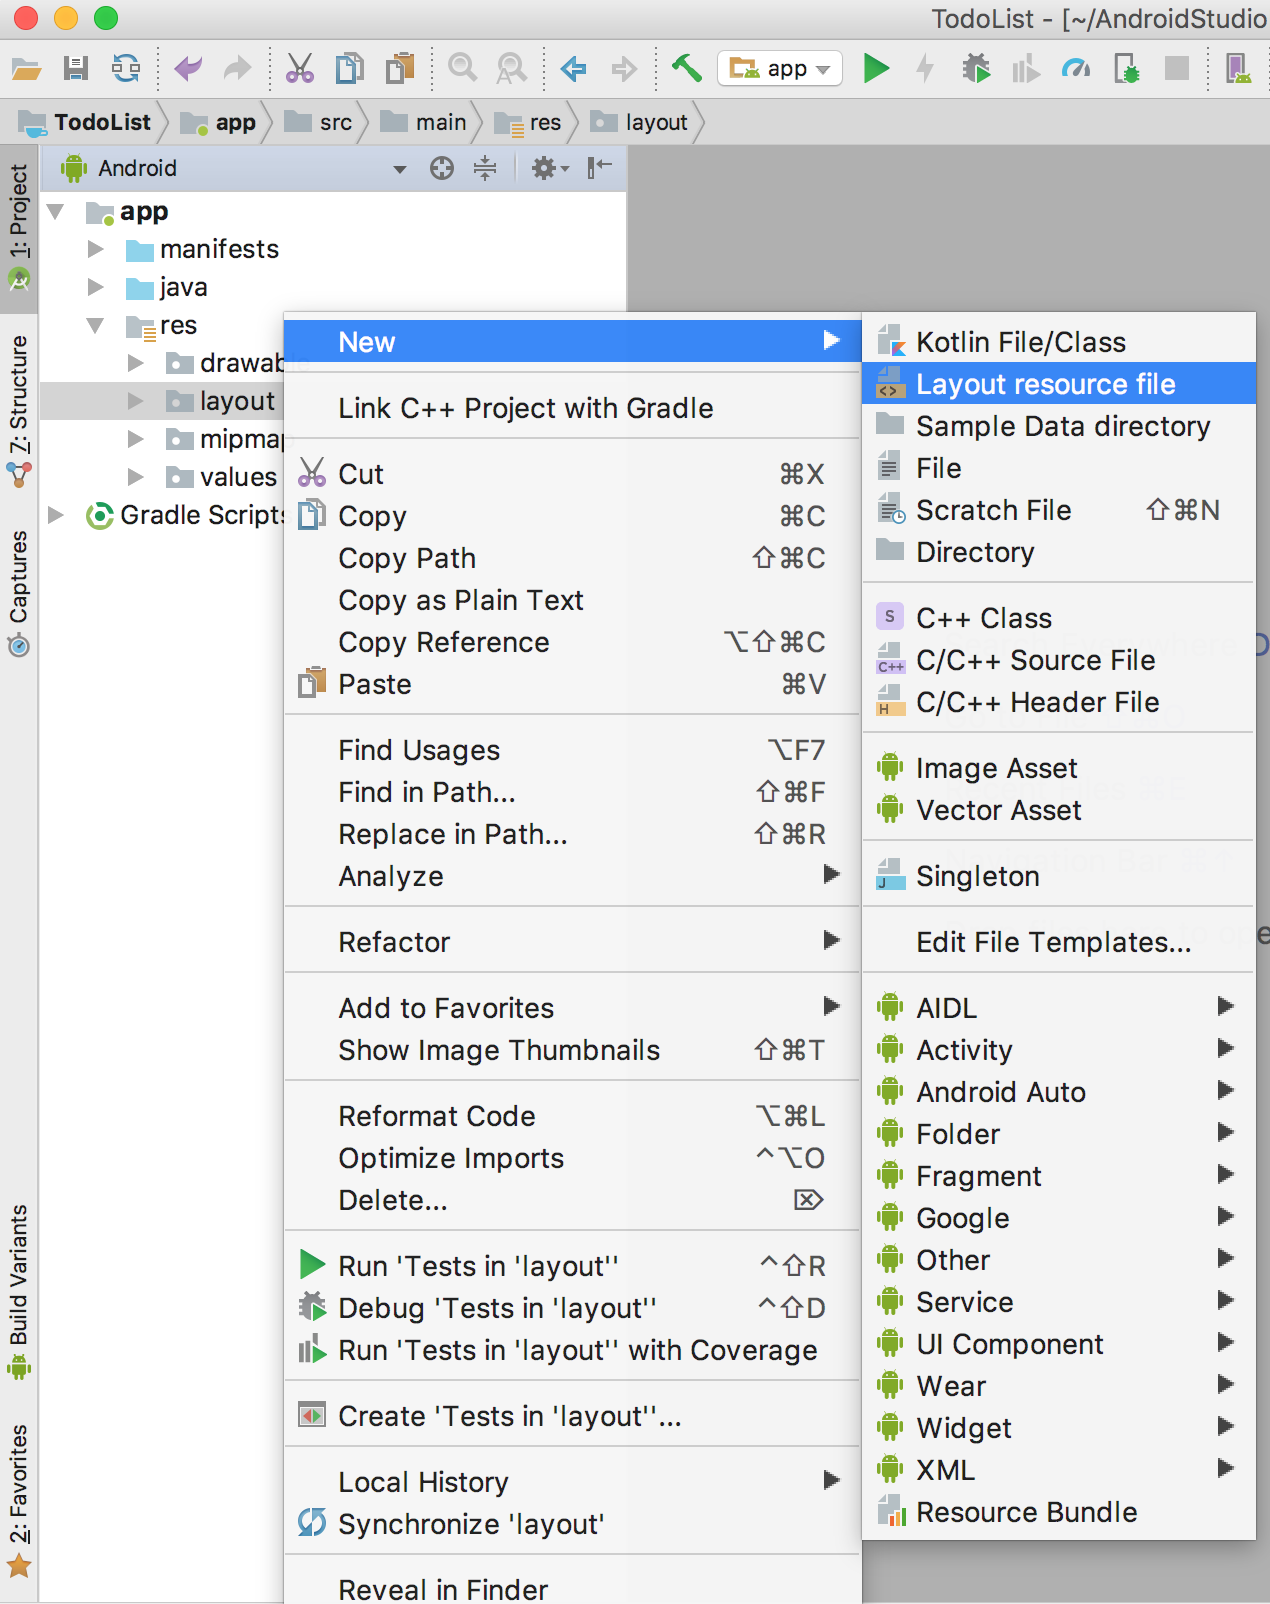This screenshot has height=1604, width=1270.
Task: Click the Replace magnifier icon
Action: click(x=511, y=68)
